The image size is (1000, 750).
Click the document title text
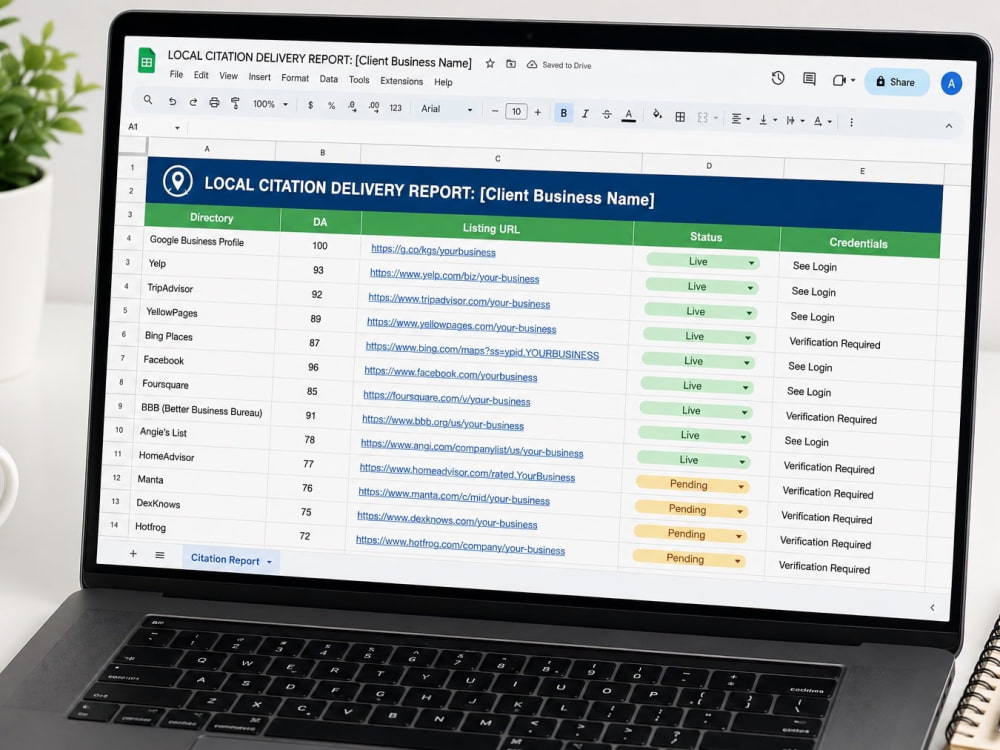[320, 59]
